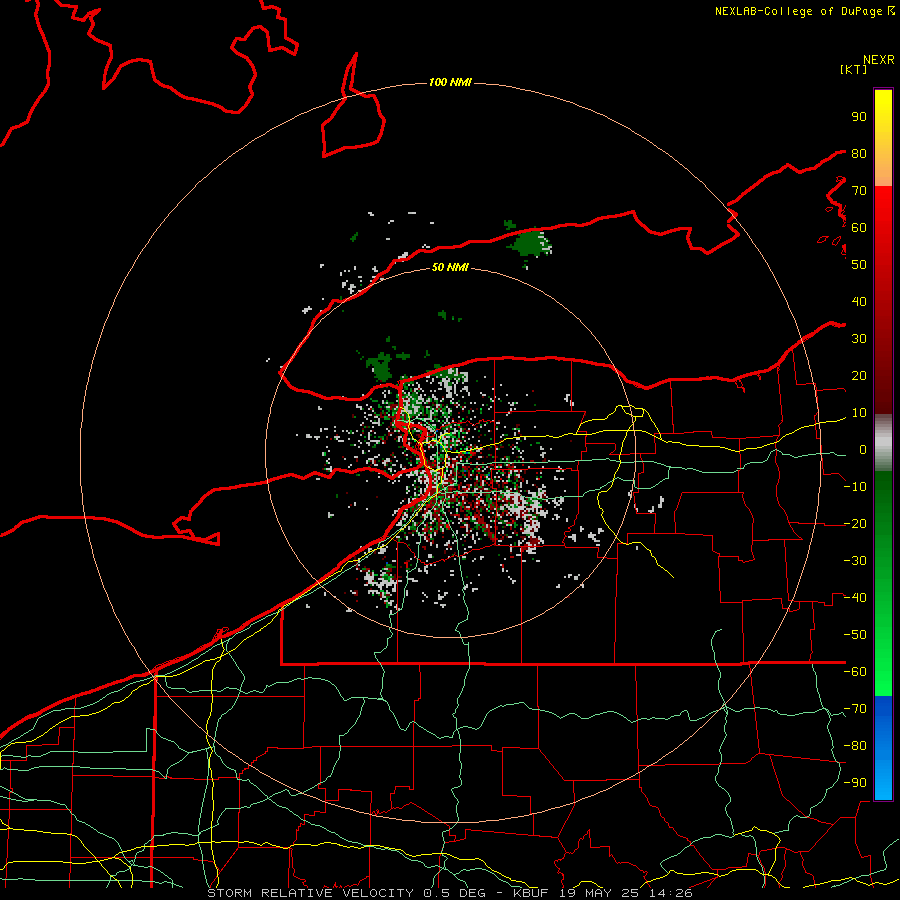Image resolution: width=900 pixels, height=900 pixels.
Task: Click the -80 knot scale label
Action: click(x=855, y=746)
